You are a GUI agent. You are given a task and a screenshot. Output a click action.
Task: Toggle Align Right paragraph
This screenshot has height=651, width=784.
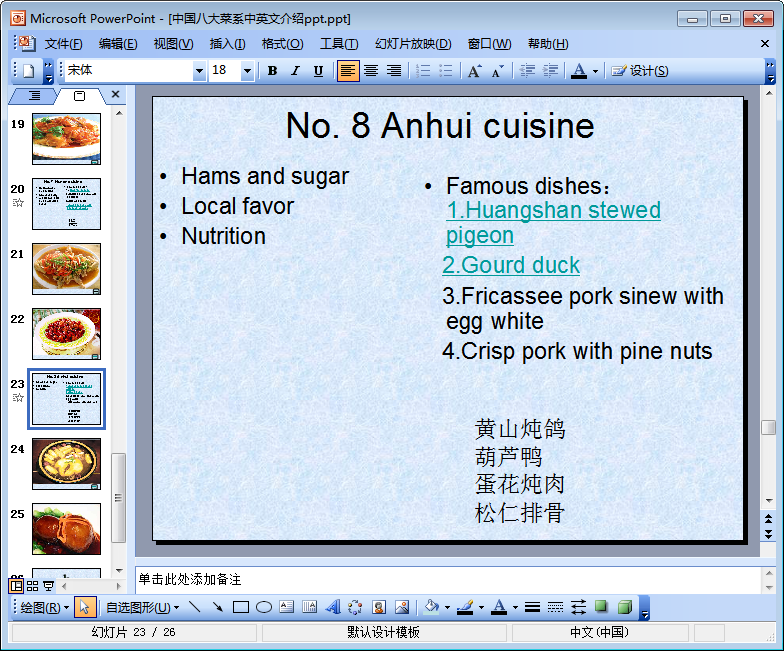394,71
